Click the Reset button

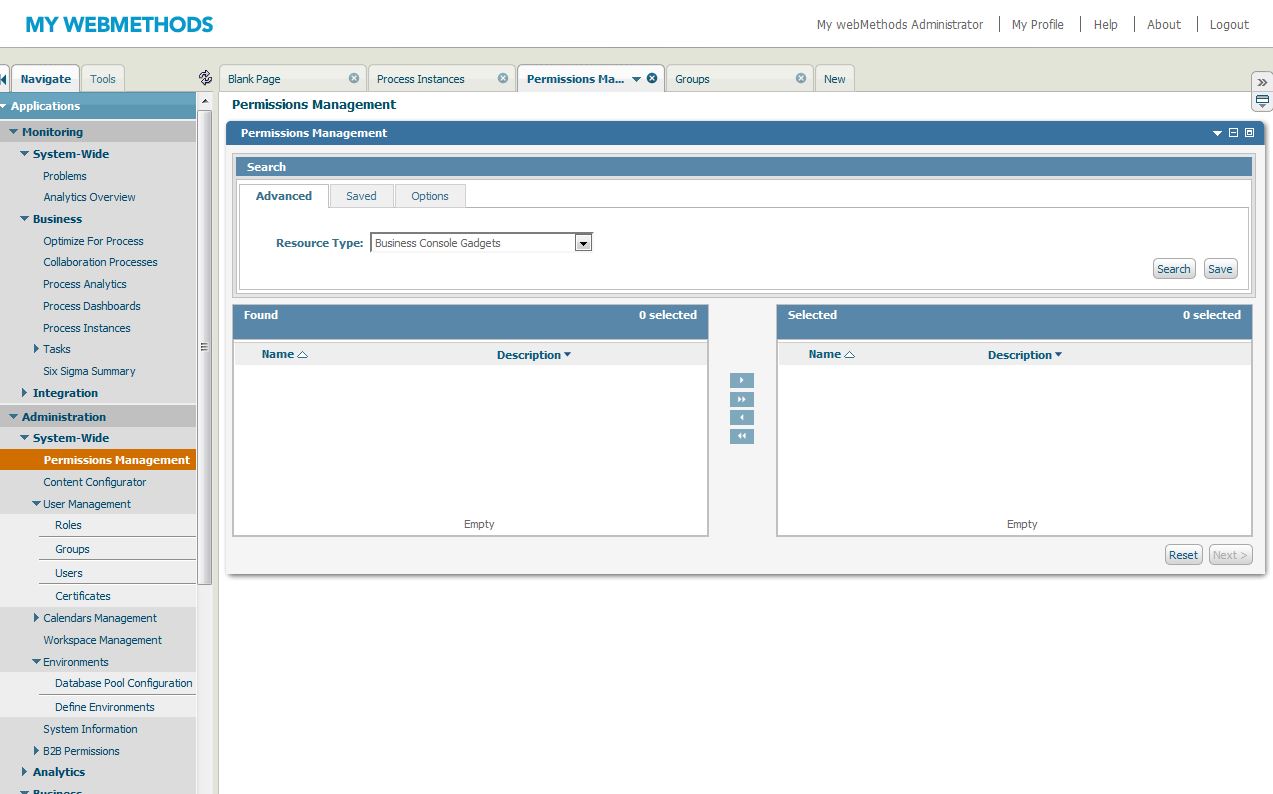[1183, 555]
